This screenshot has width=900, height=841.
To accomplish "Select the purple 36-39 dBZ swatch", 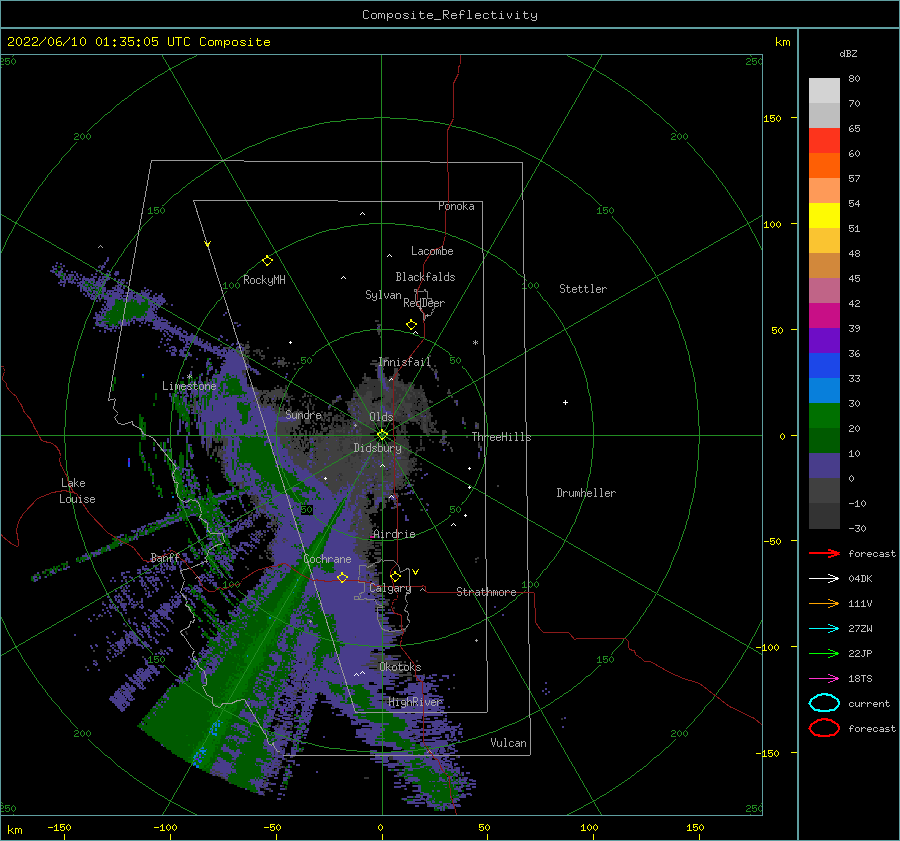I will pyautogui.click(x=824, y=341).
